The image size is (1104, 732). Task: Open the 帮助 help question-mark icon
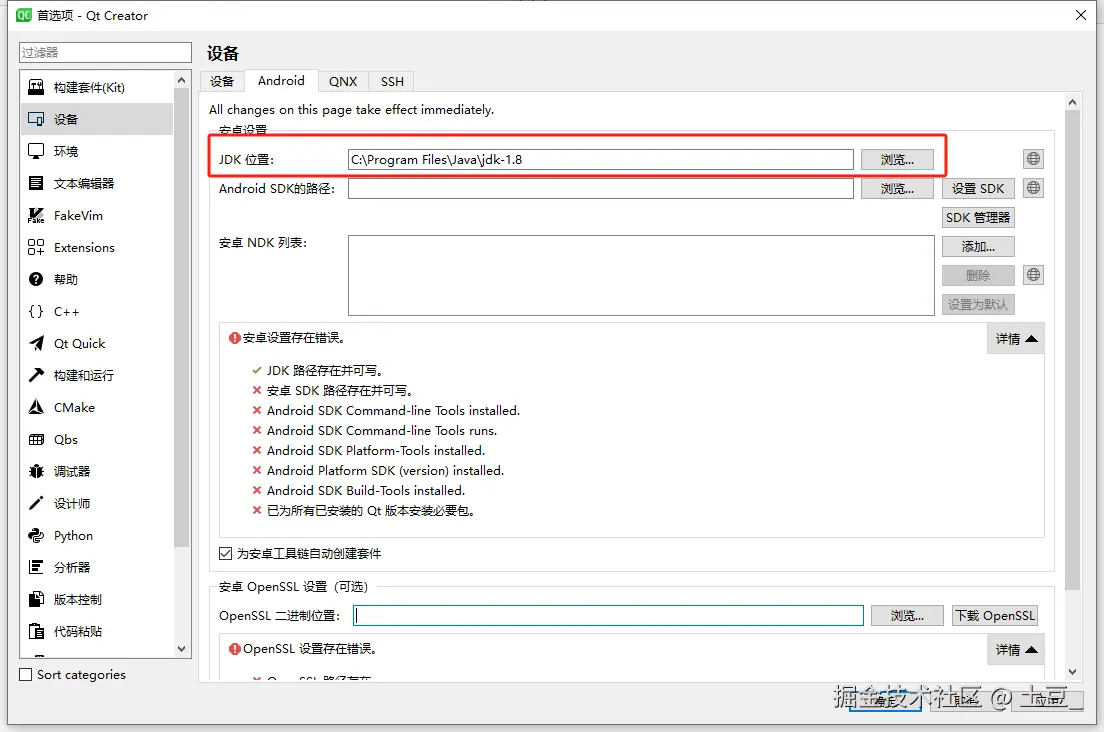(x=36, y=279)
